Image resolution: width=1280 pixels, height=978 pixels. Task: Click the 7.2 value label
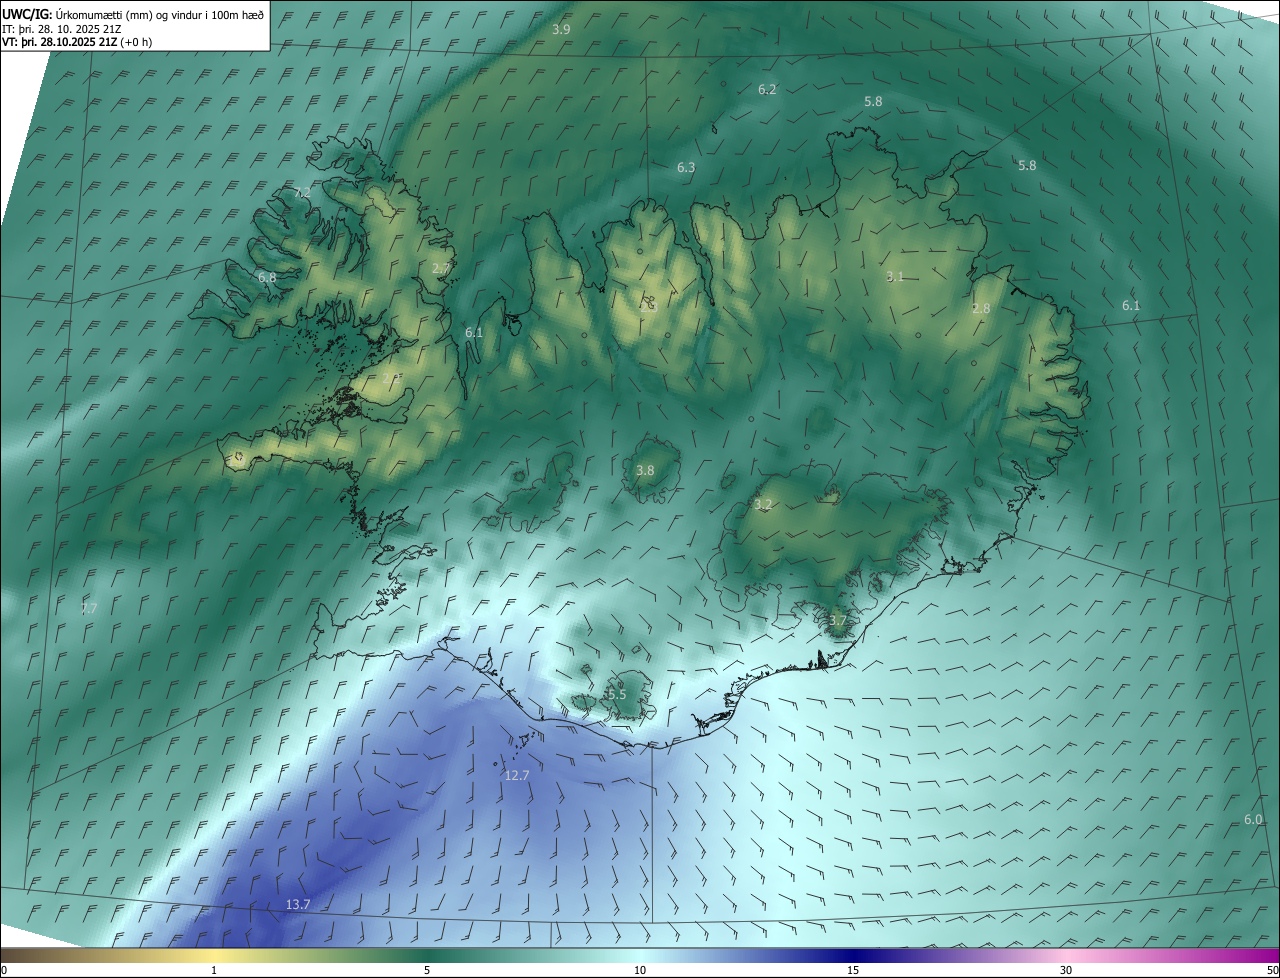[303, 192]
